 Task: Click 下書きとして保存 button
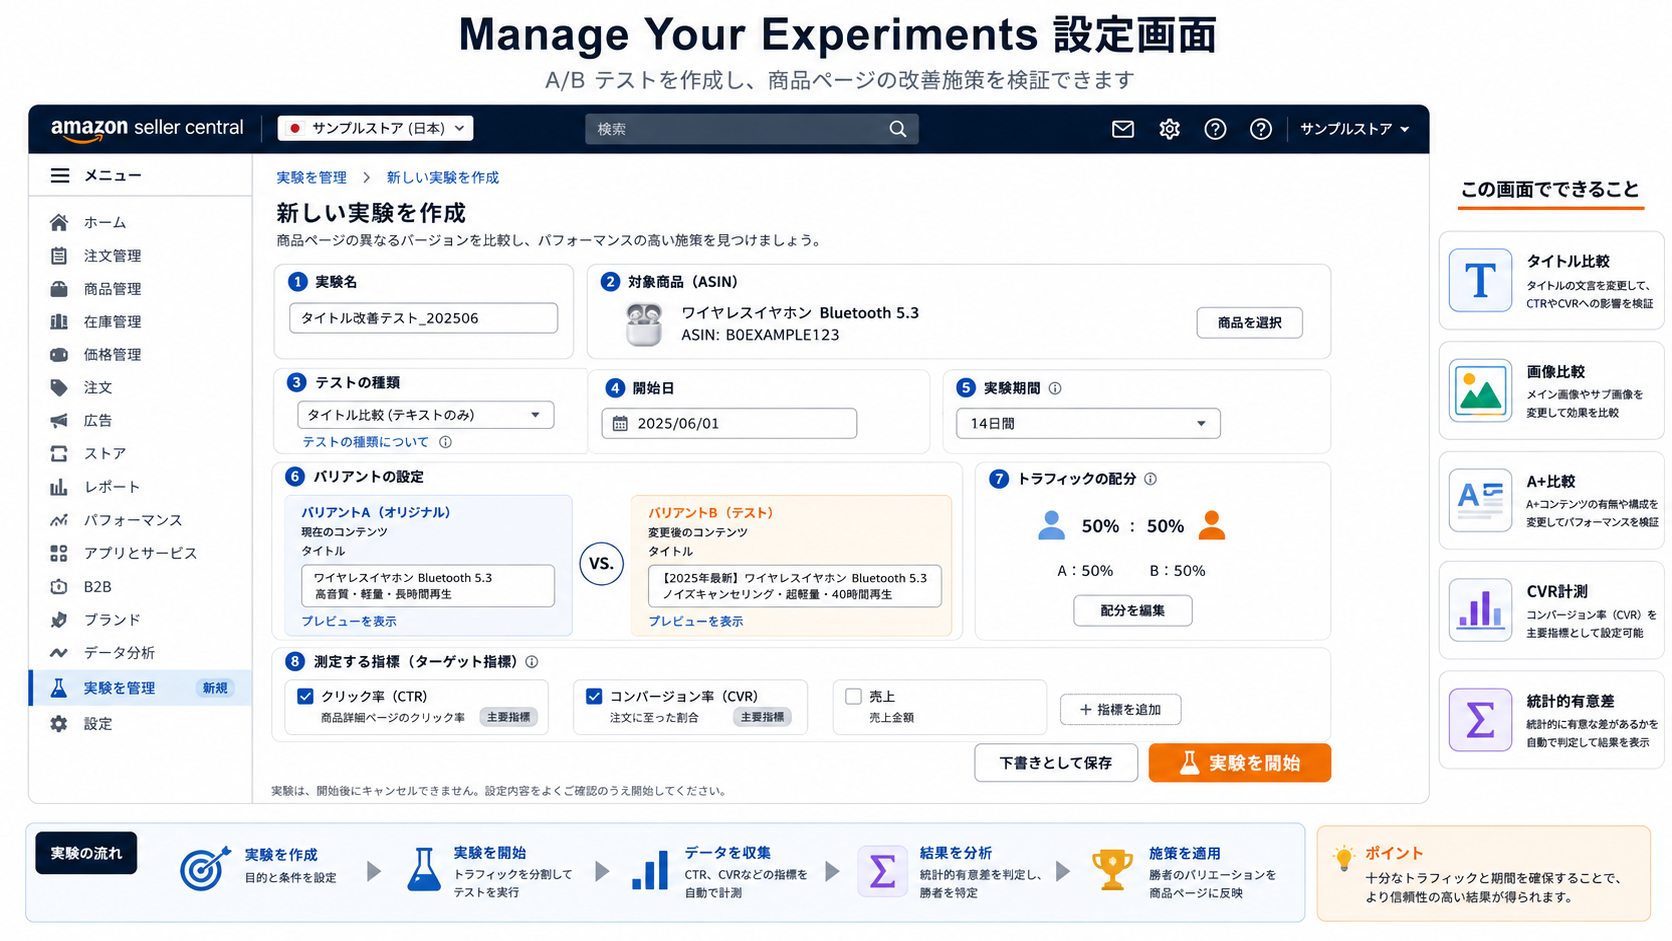pyautogui.click(x=1056, y=763)
